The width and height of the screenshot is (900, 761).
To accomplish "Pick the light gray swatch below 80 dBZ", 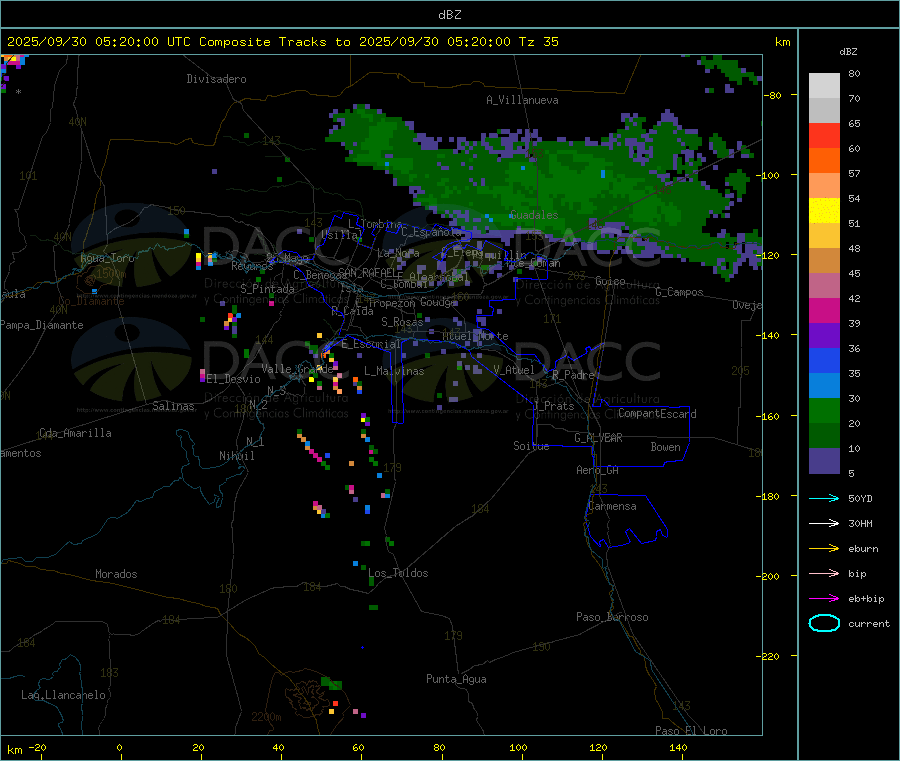I will [x=824, y=86].
